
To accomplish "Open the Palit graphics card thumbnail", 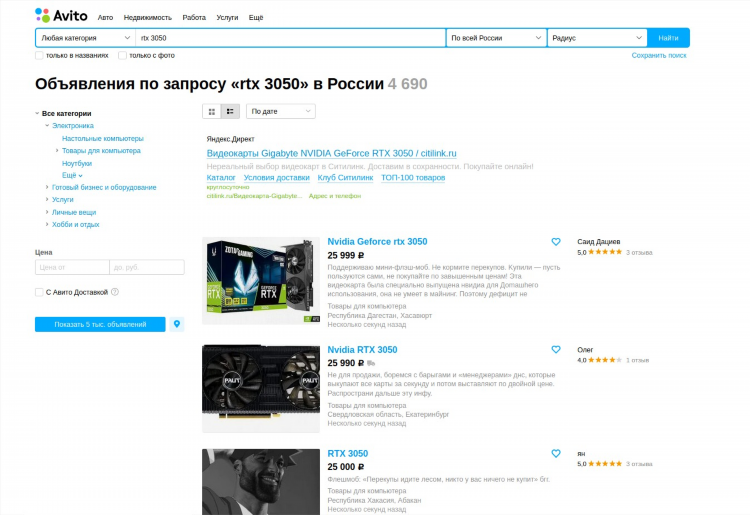I will (261, 388).
